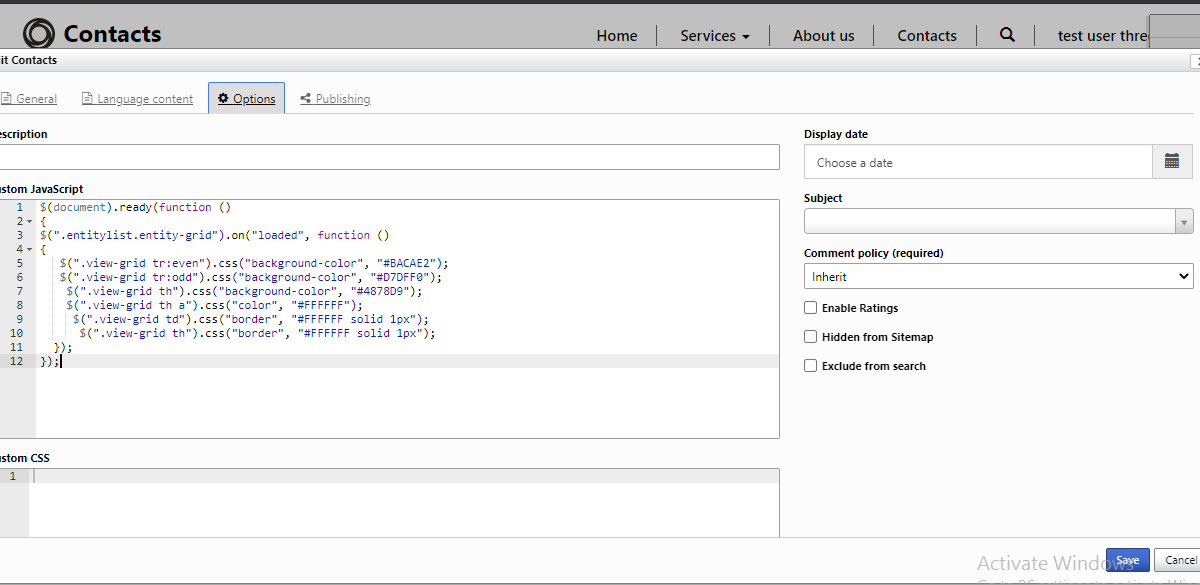
Task: Open the Home navigation link
Action: (x=616, y=36)
